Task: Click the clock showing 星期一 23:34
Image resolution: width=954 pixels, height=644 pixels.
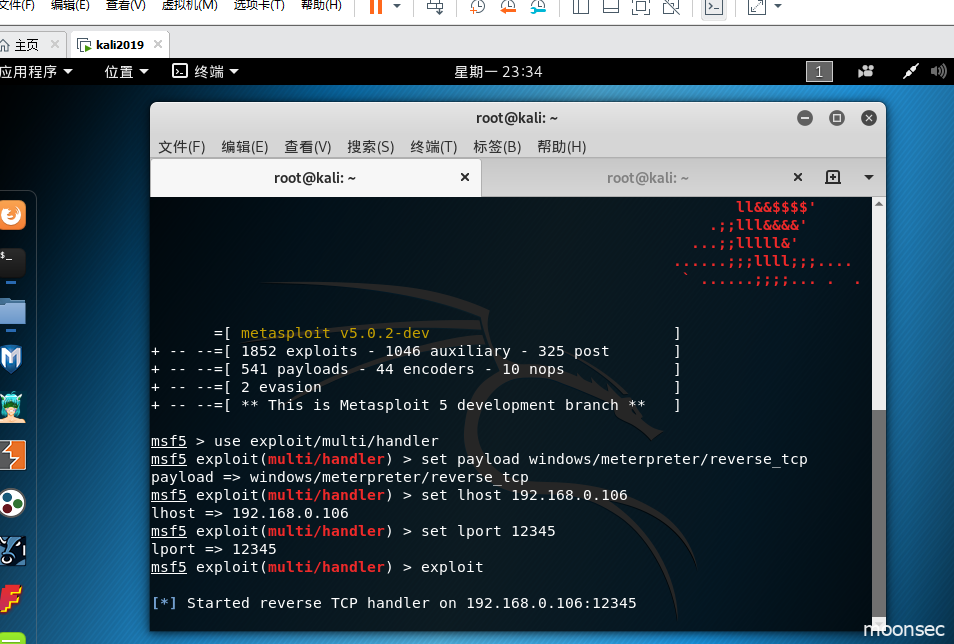Action: pos(498,72)
